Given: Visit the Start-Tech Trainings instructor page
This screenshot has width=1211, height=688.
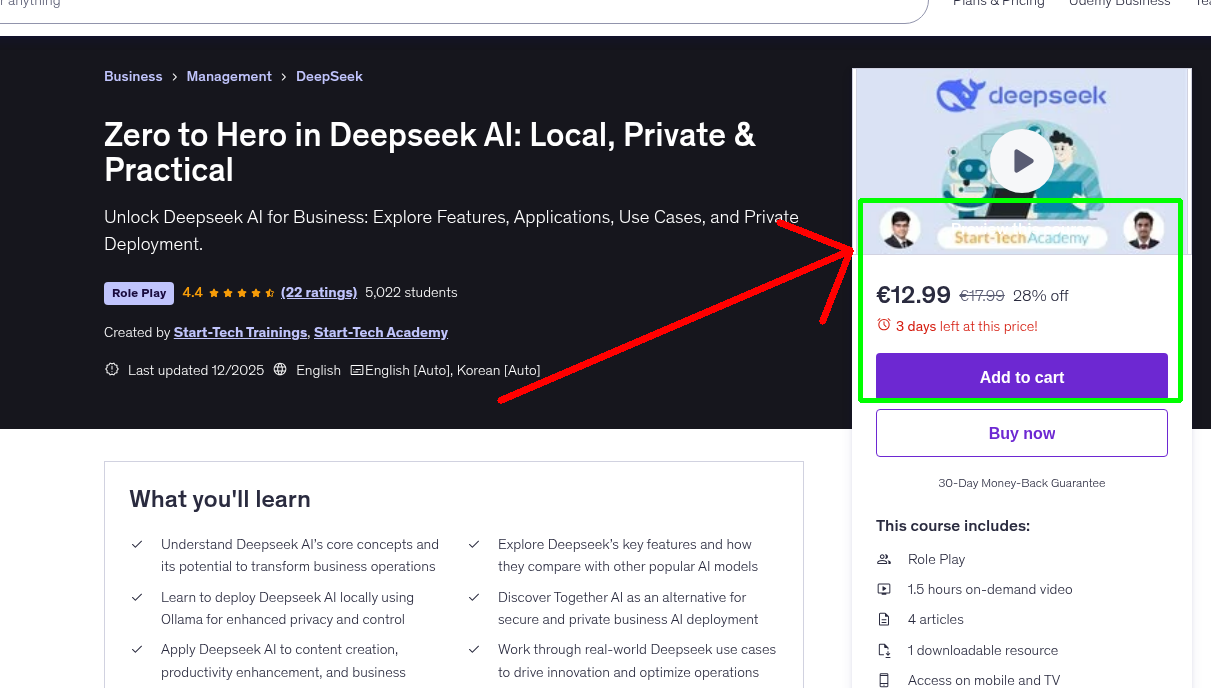Looking at the screenshot, I should [x=240, y=332].
